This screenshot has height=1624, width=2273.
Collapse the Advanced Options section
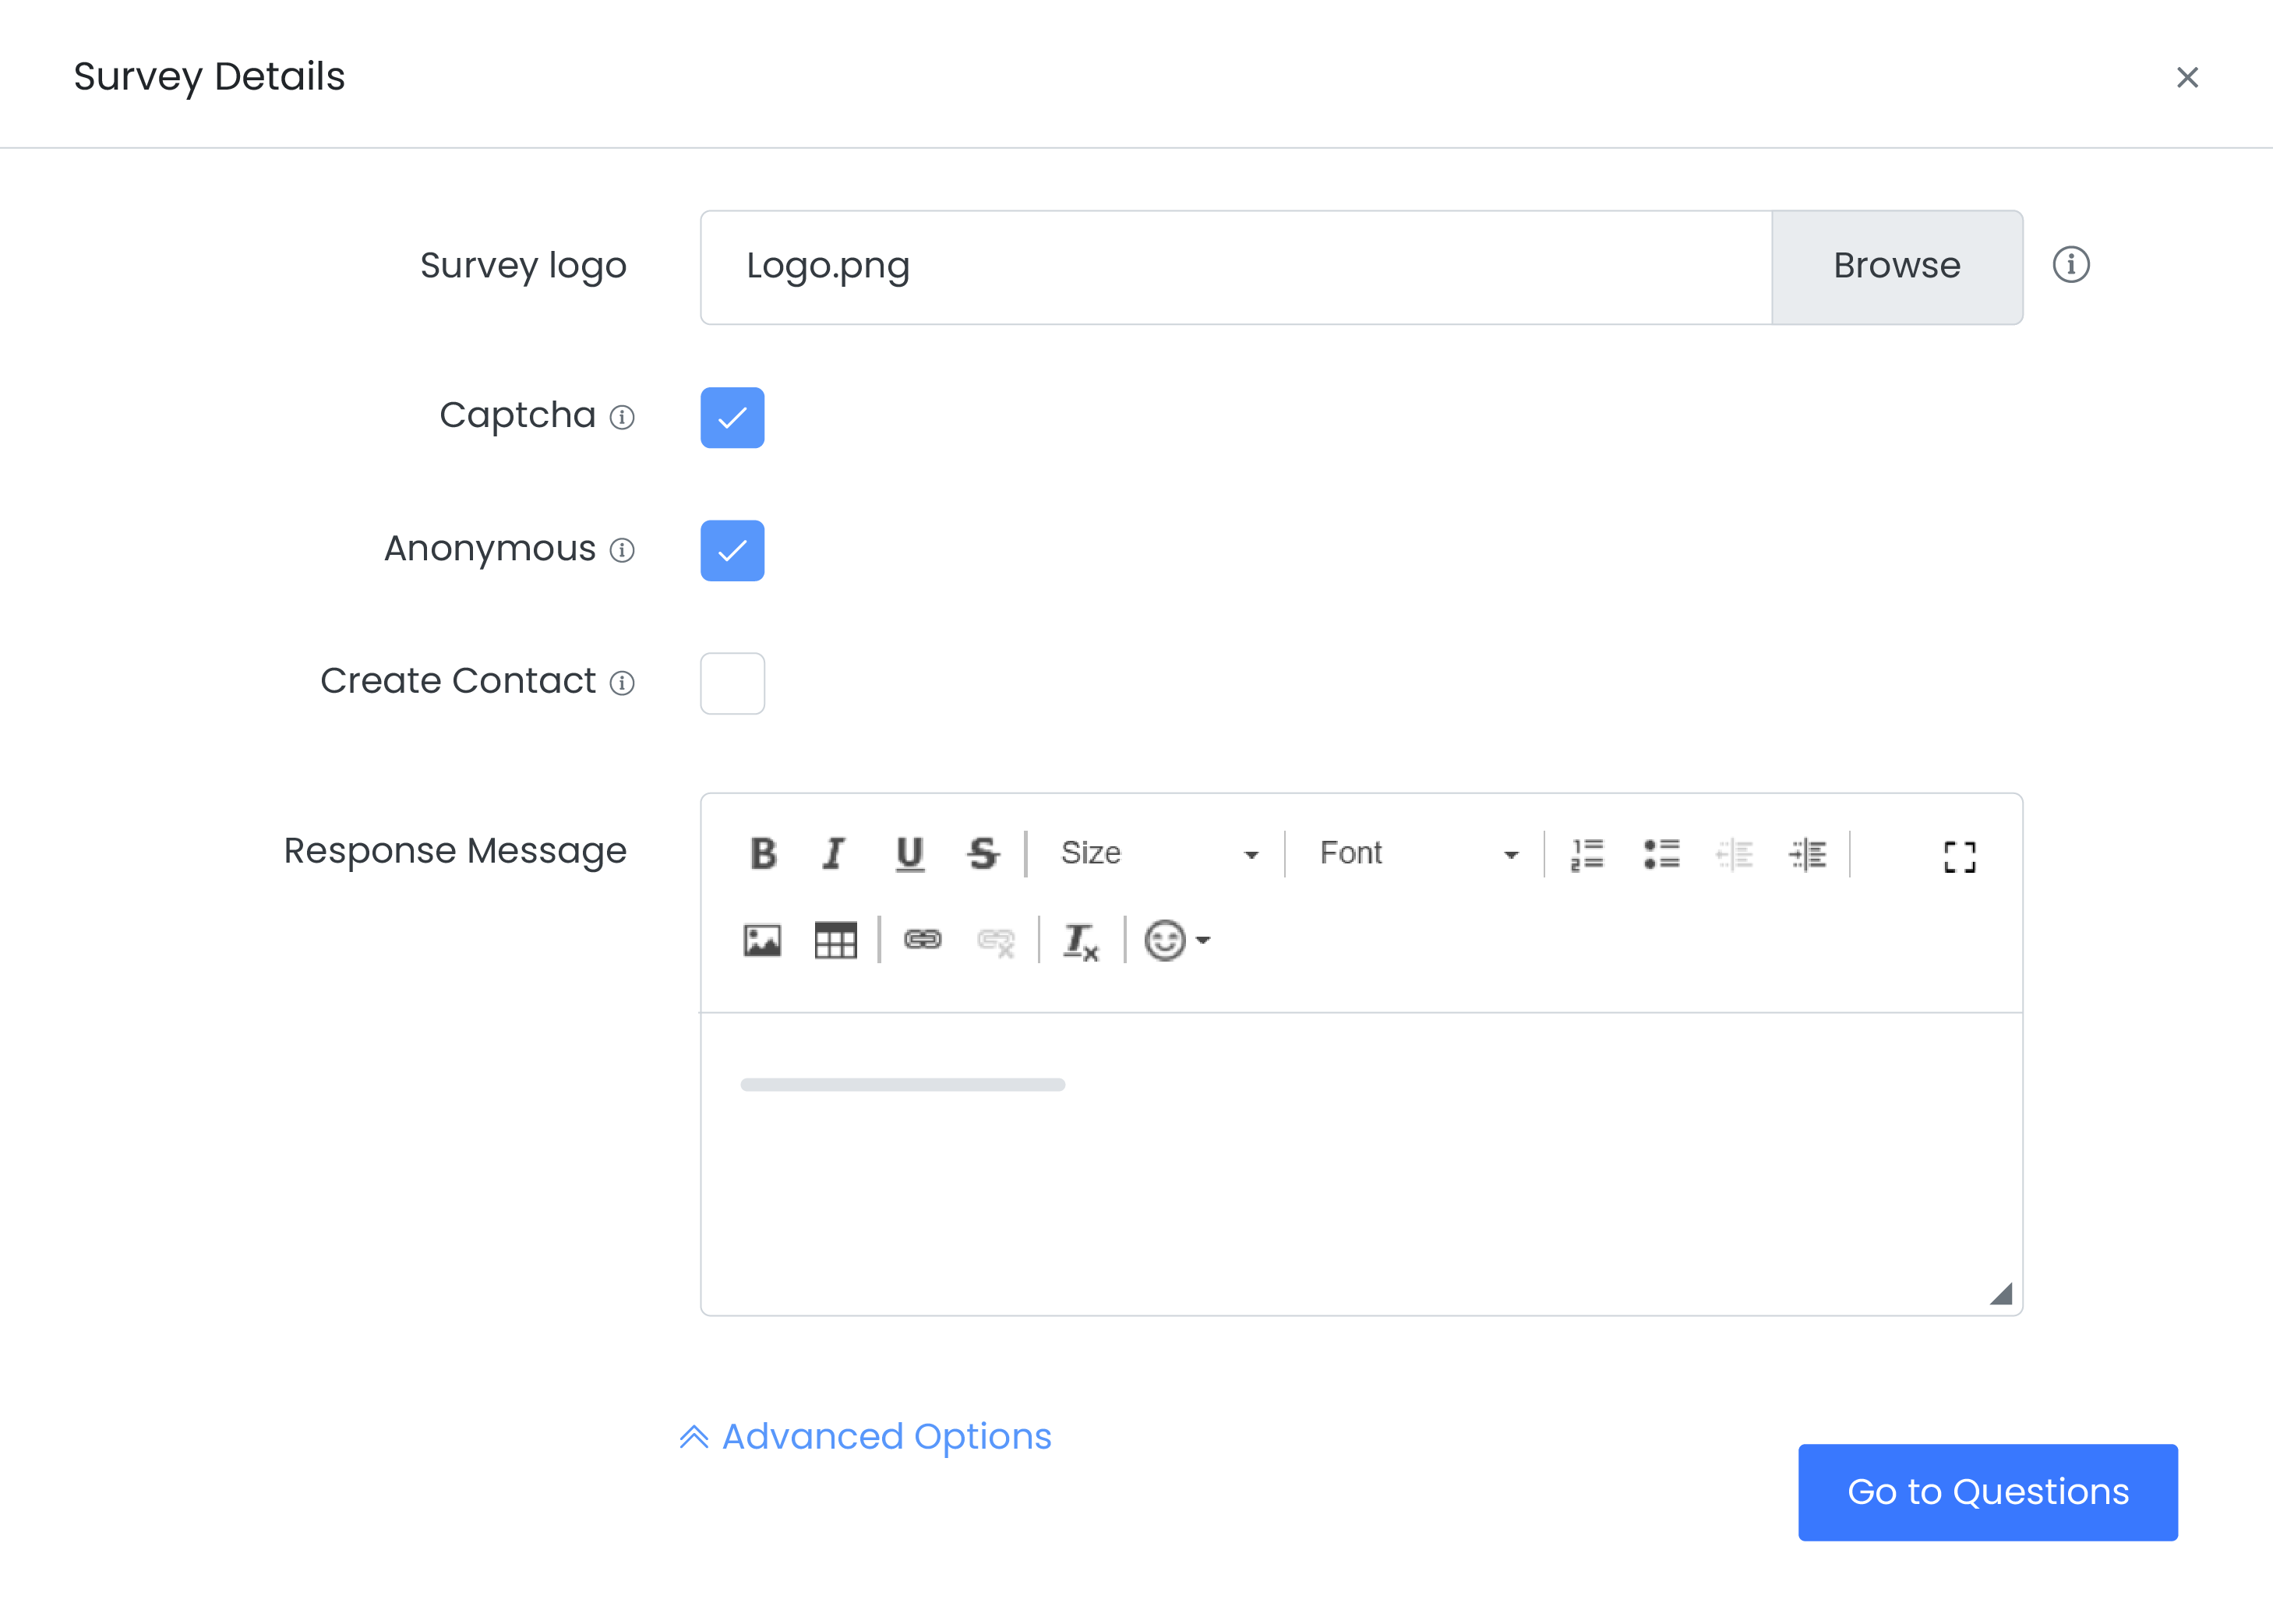[x=866, y=1437]
